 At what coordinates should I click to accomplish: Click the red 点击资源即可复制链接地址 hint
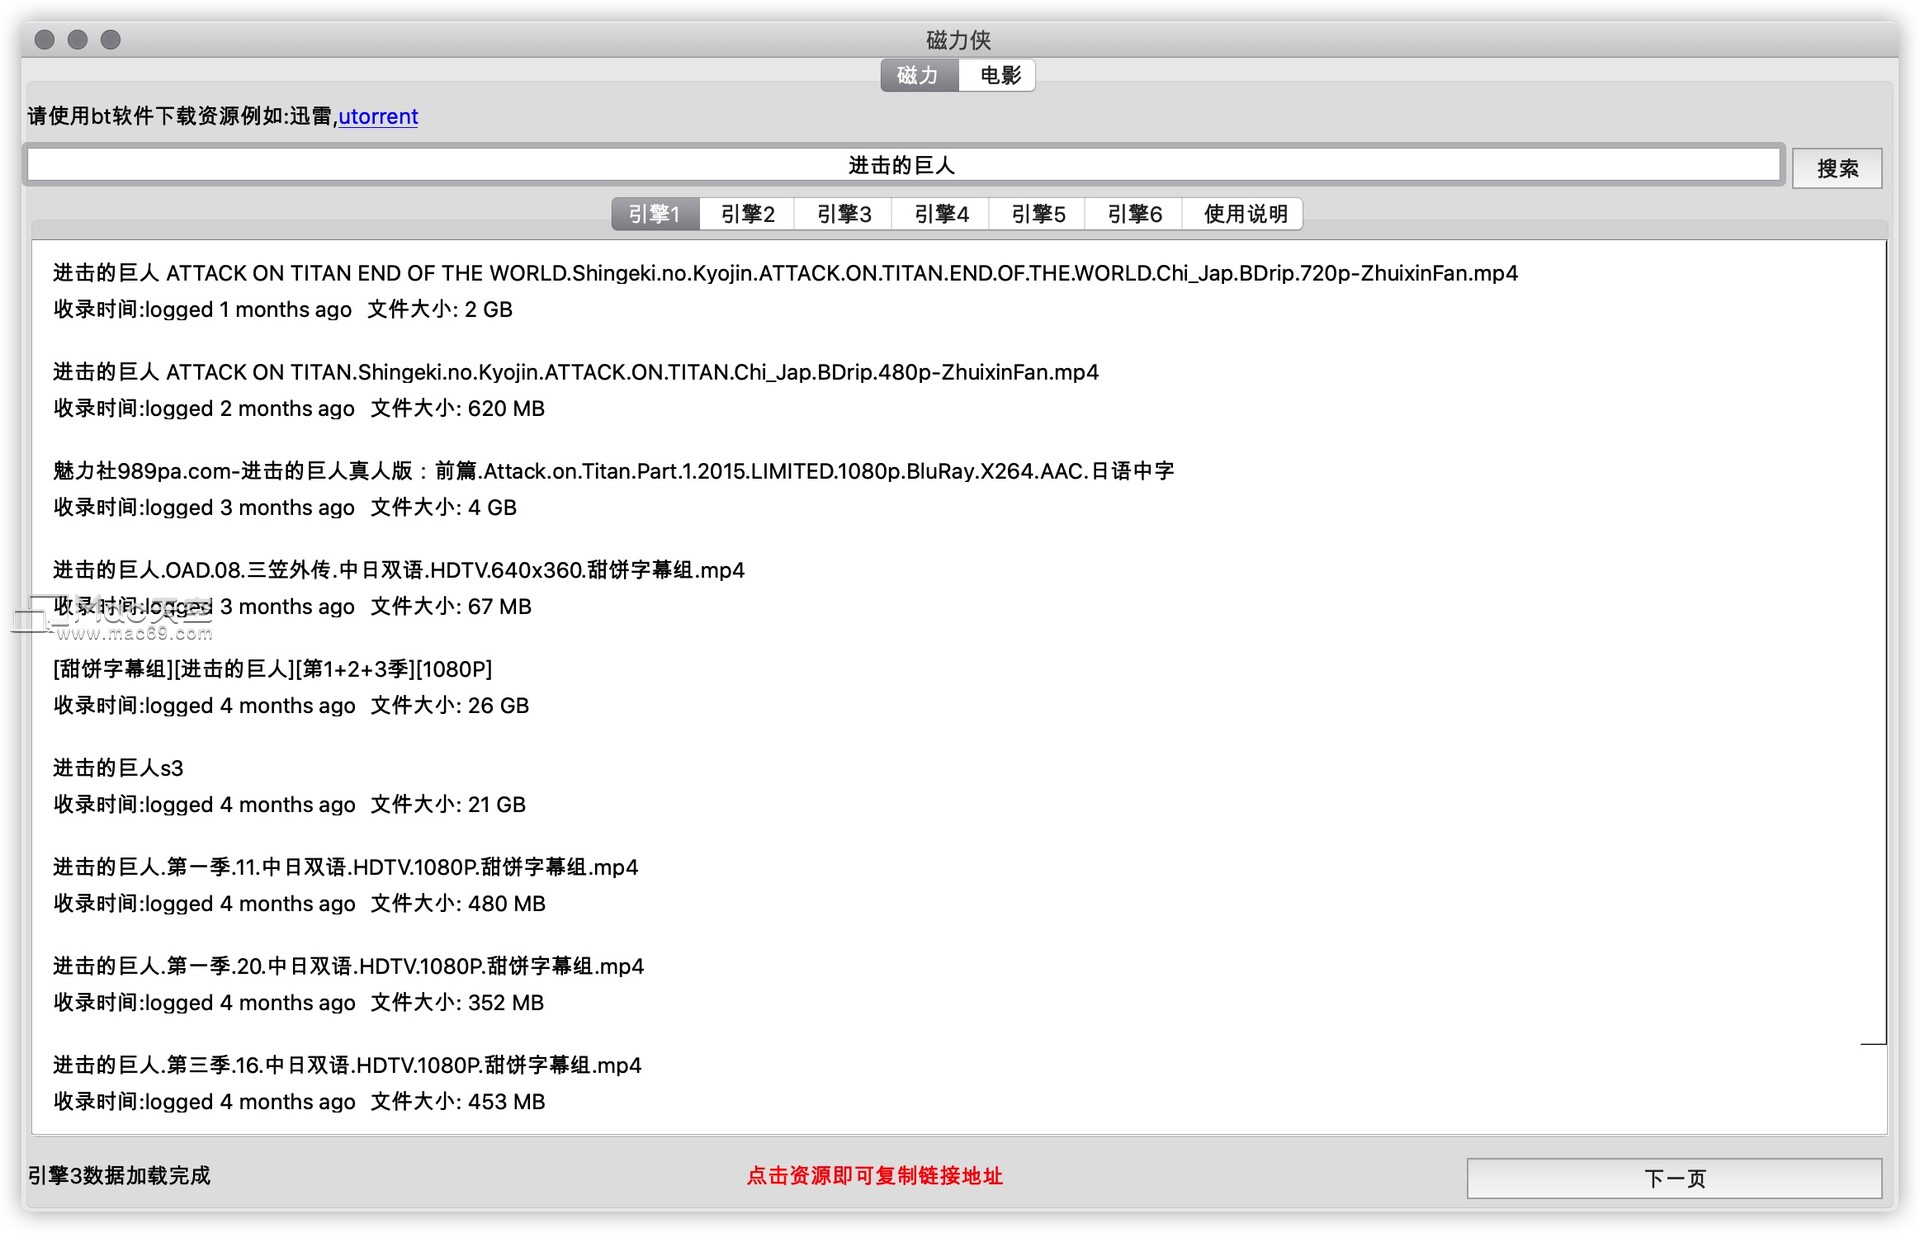click(x=874, y=1176)
